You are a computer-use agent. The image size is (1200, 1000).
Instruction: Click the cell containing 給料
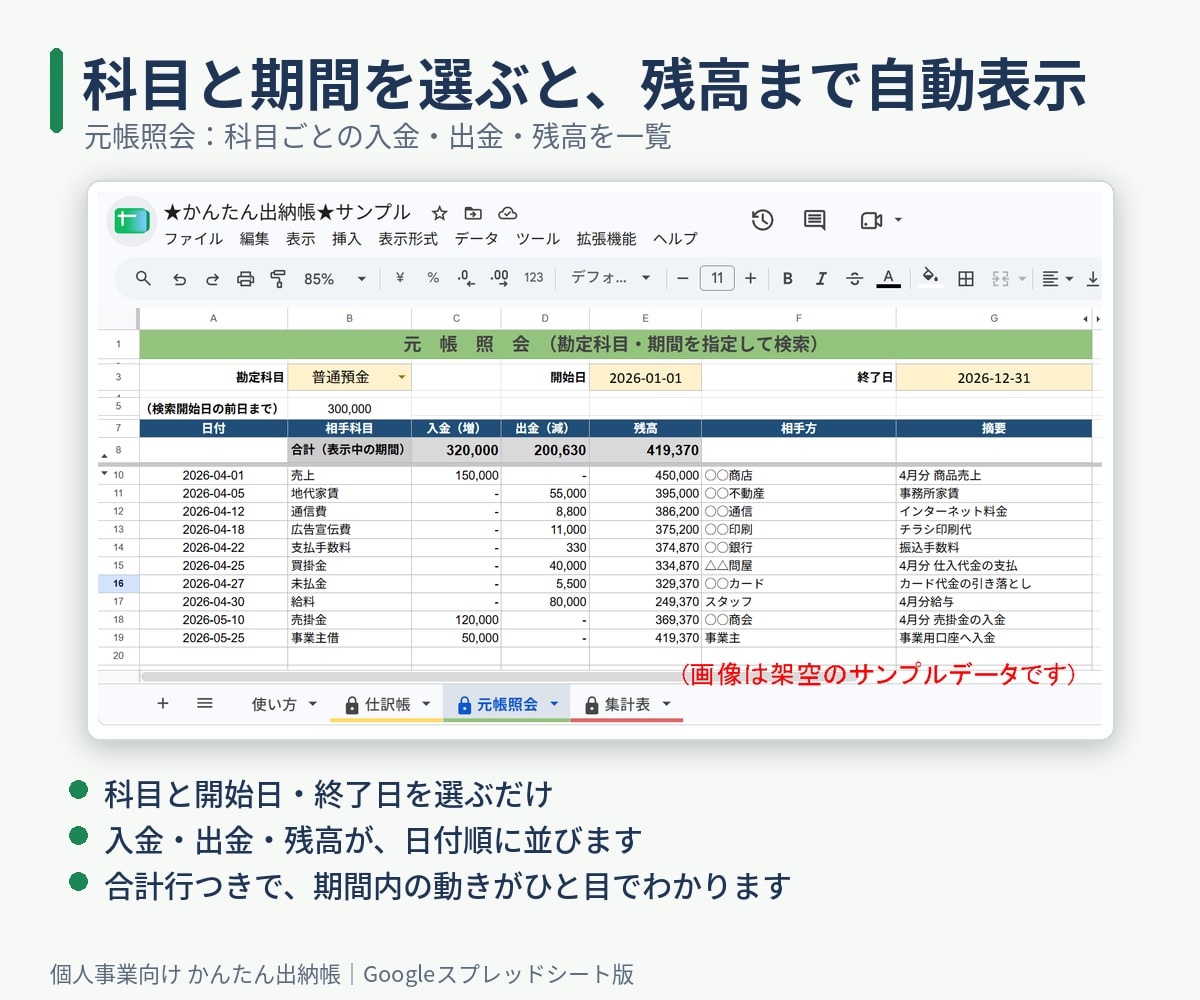349,602
